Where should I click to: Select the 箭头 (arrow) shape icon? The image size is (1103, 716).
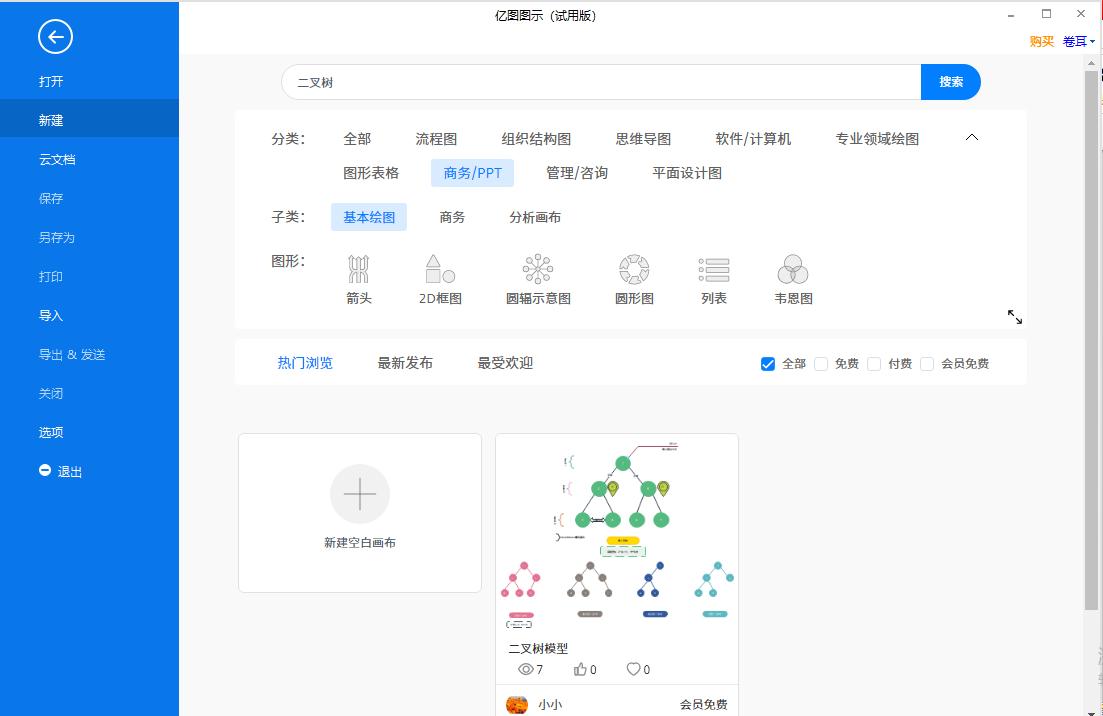pyautogui.click(x=359, y=271)
